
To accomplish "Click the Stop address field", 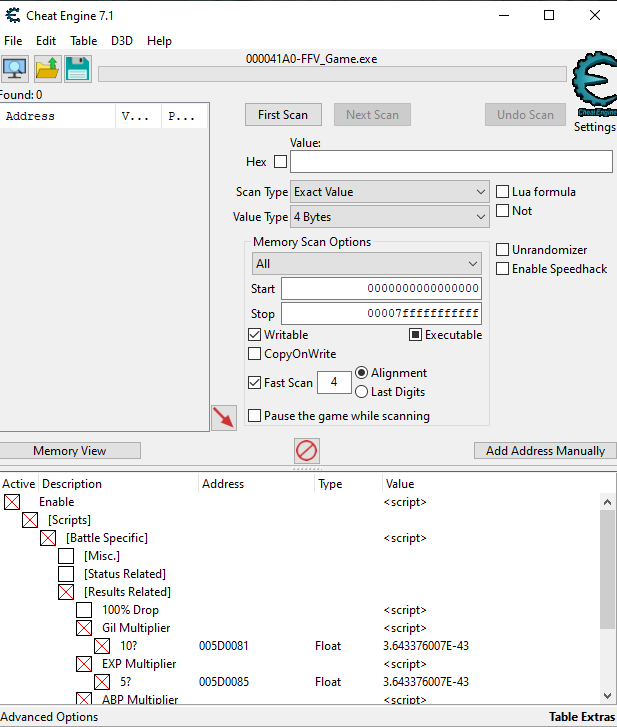I will pyautogui.click(x=381, y=313).
